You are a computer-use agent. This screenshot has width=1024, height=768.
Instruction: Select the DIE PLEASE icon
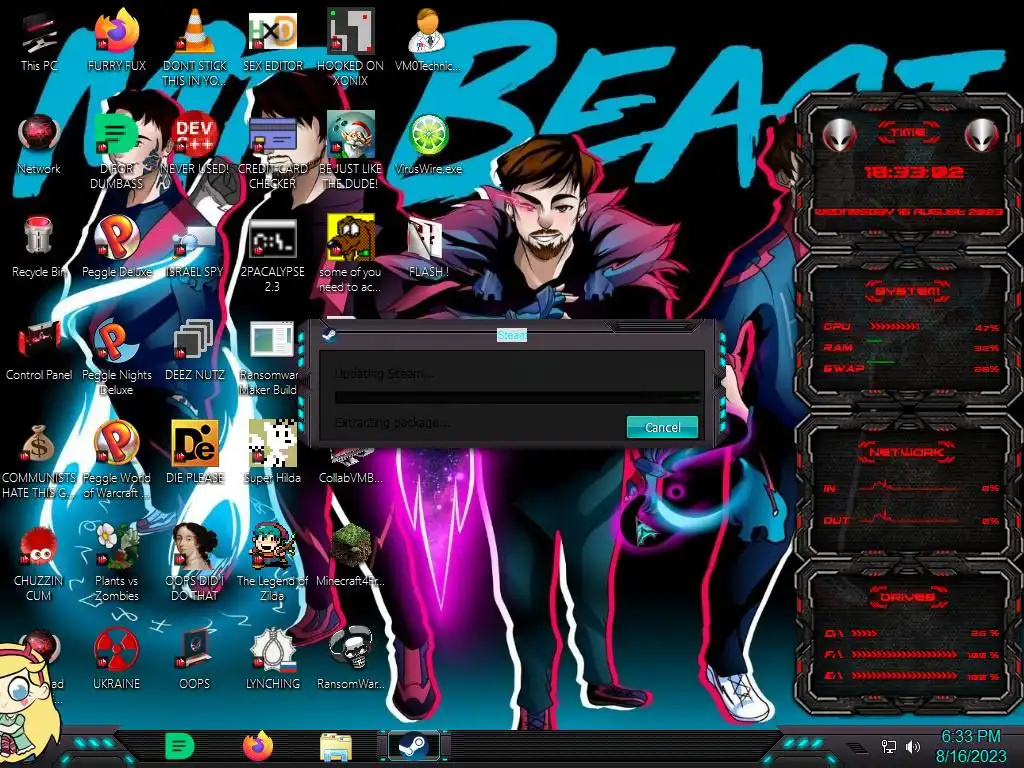point(194,453)
